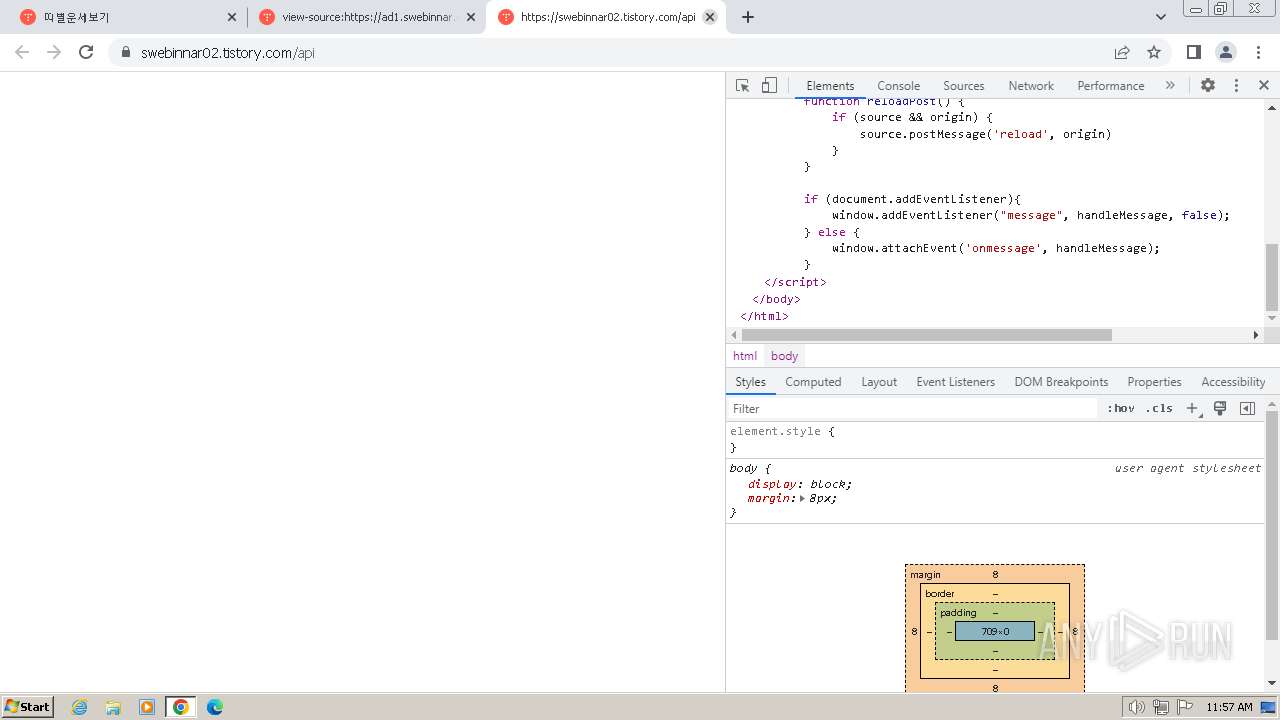Toggle the browser side panel icon
This screenshot has height=720, width=1280.
1193,52
